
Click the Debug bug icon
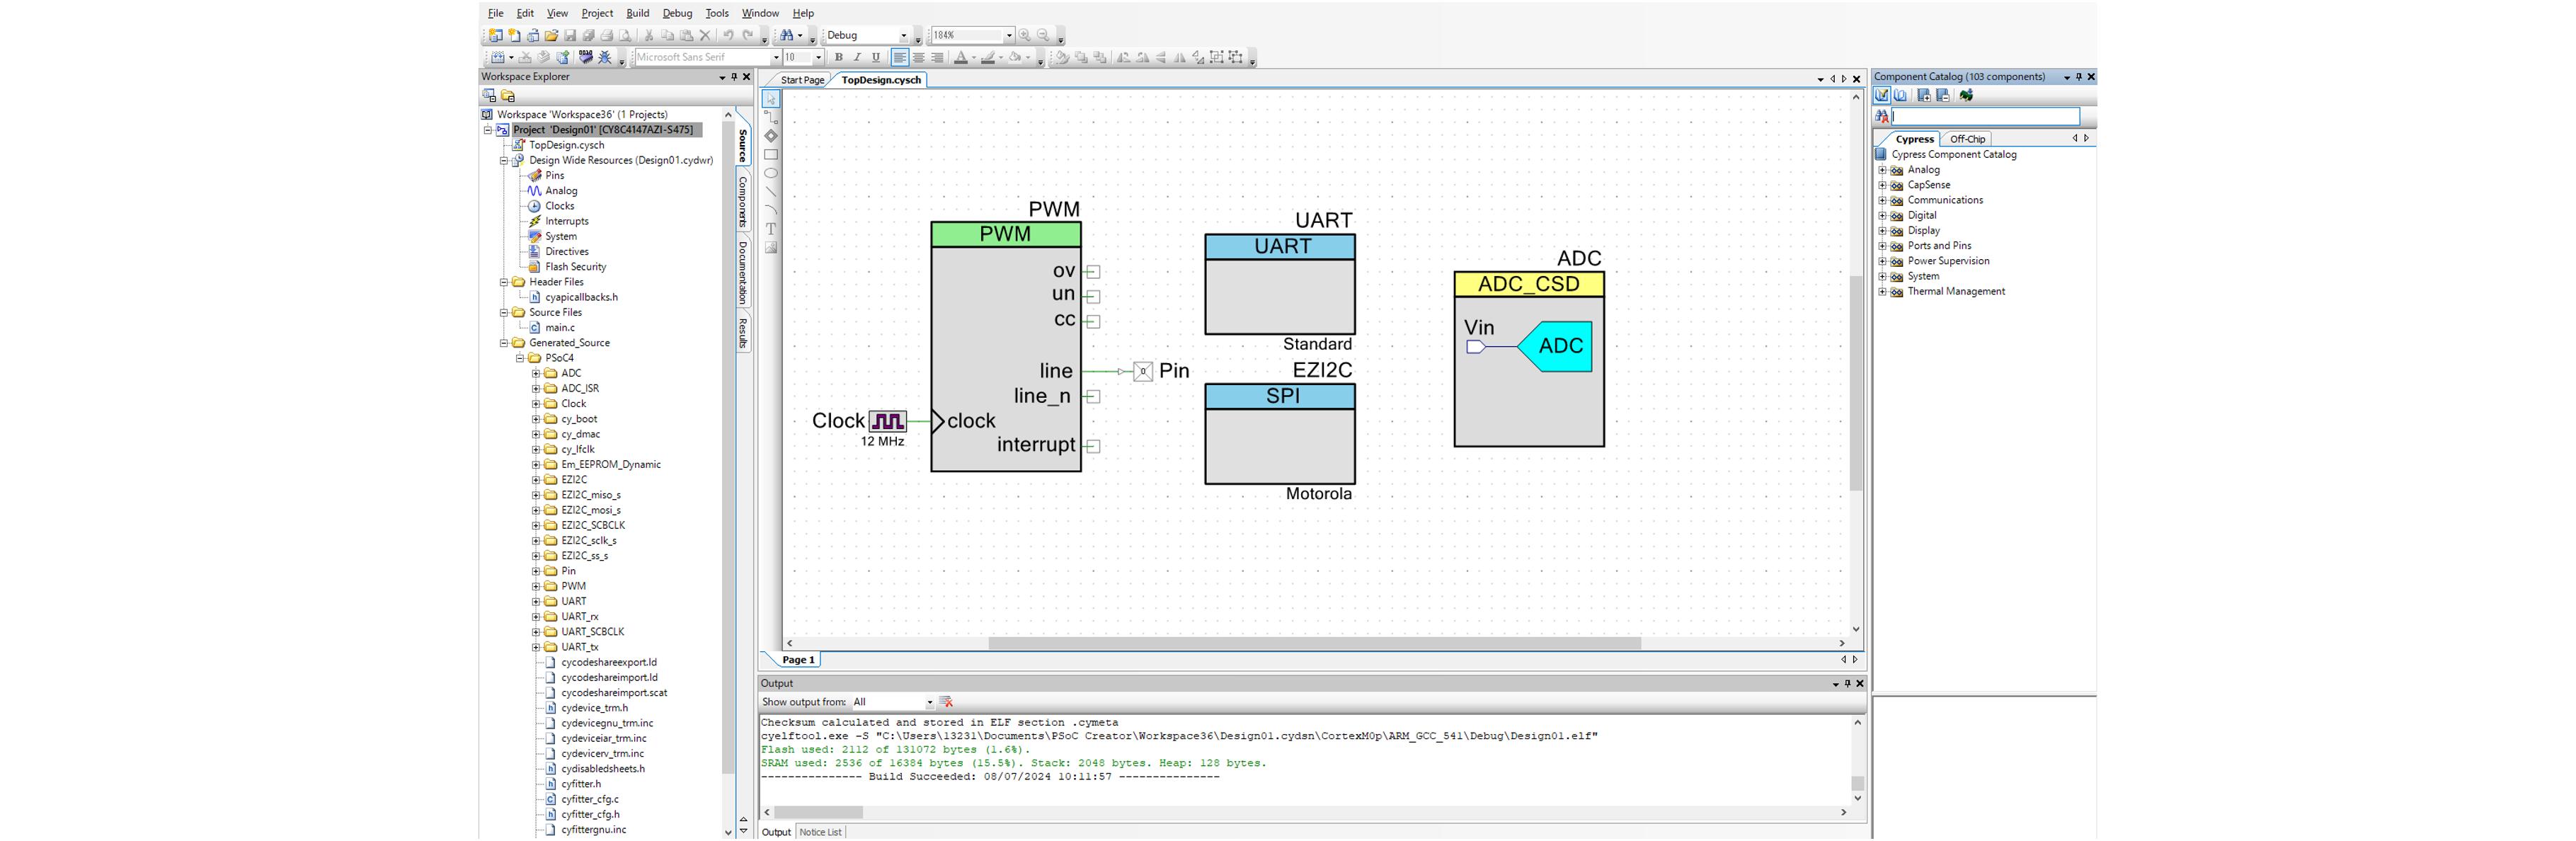coord(605,57)
